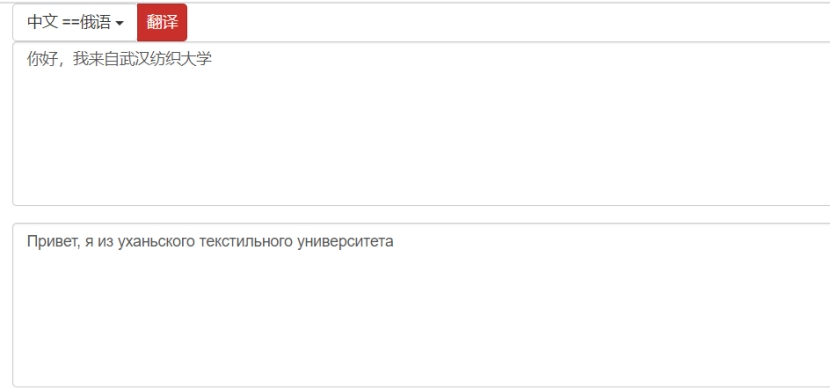Open the 中文 ==俄语 language pair dropdown

pyautogui.click(x=75, y=22)
